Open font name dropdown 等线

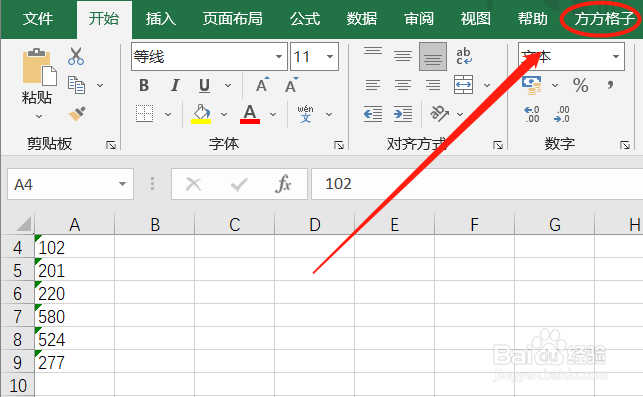tap(279, 56)
